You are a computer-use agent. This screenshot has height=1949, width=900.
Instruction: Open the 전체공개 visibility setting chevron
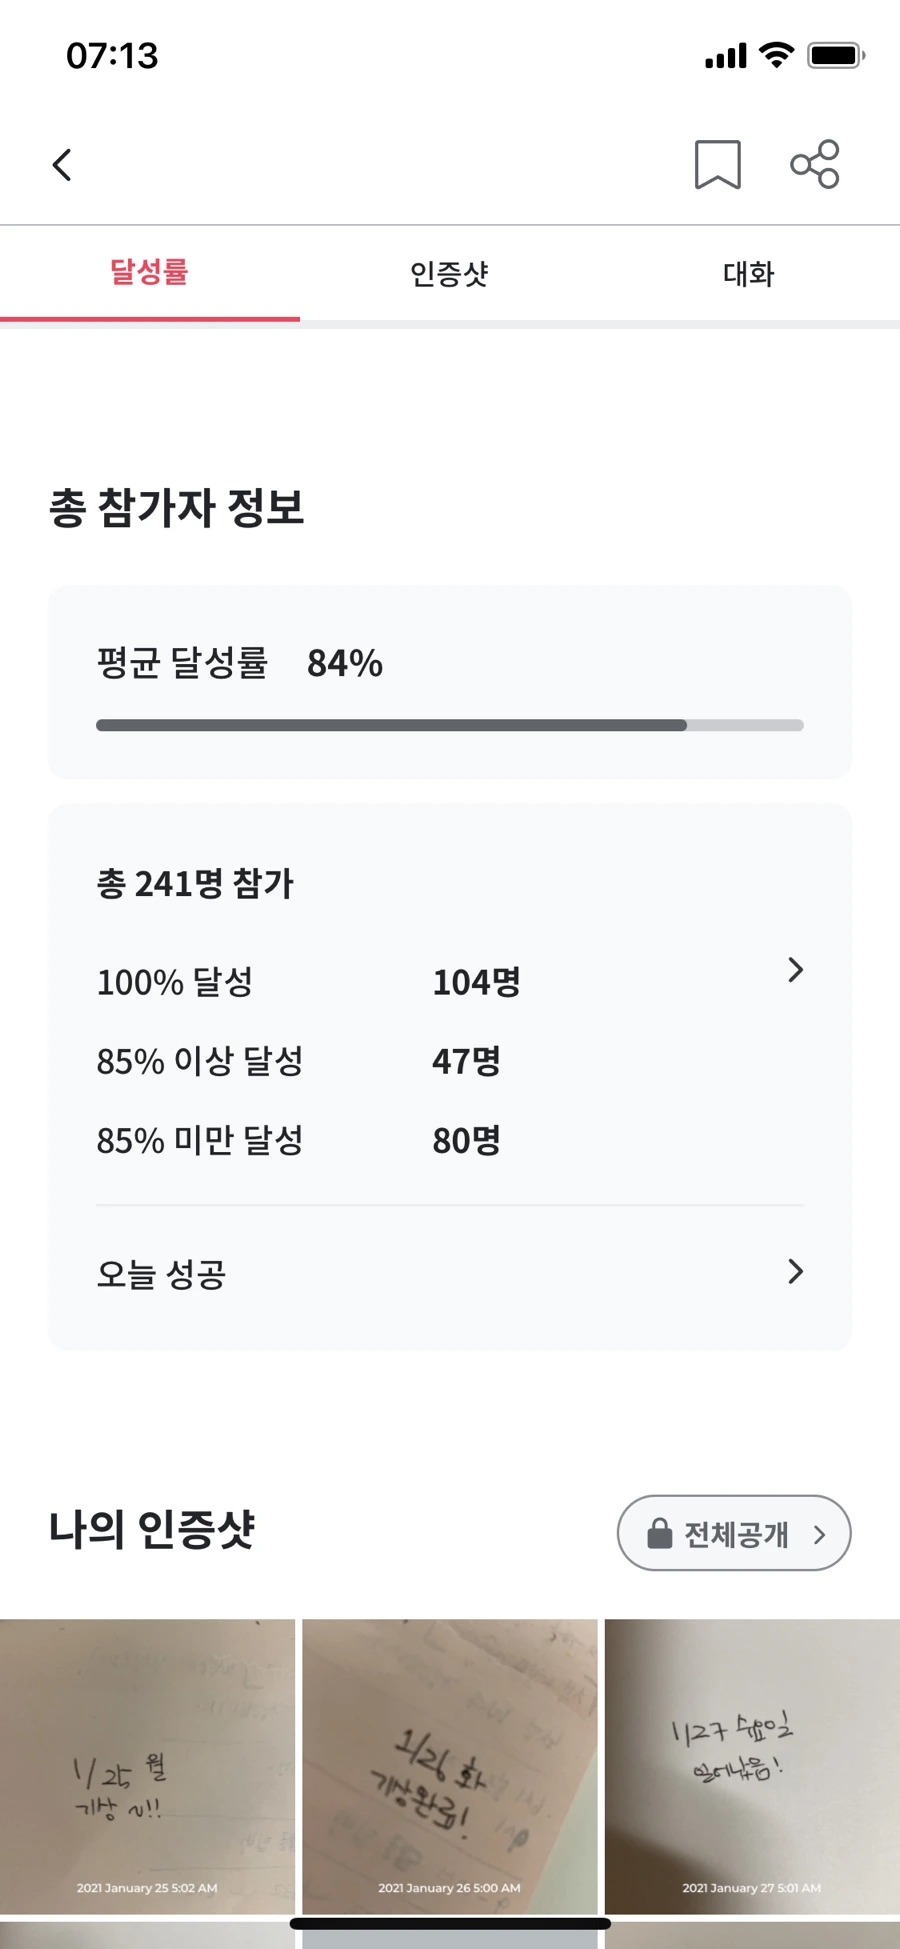point(820,1534)
